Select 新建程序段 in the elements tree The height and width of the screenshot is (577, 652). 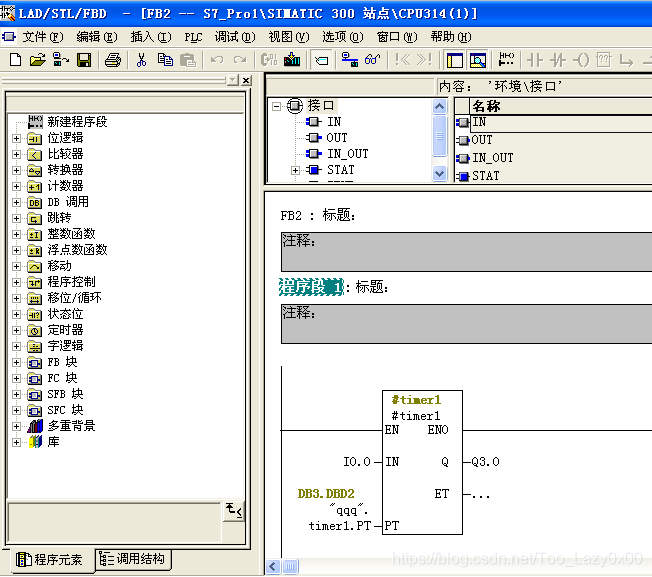point(77,122)
